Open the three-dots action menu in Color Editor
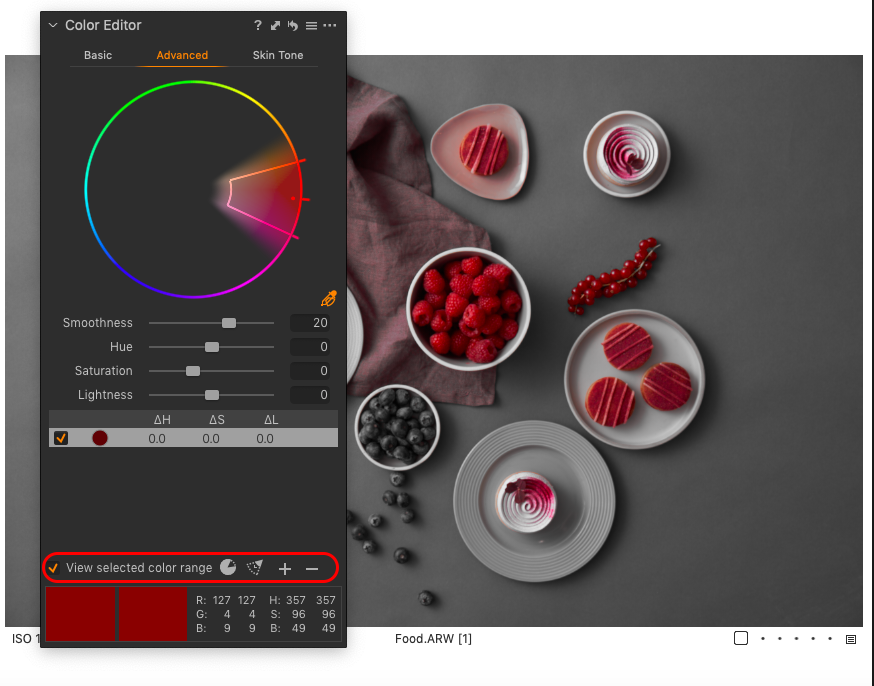 click(330, 25)
